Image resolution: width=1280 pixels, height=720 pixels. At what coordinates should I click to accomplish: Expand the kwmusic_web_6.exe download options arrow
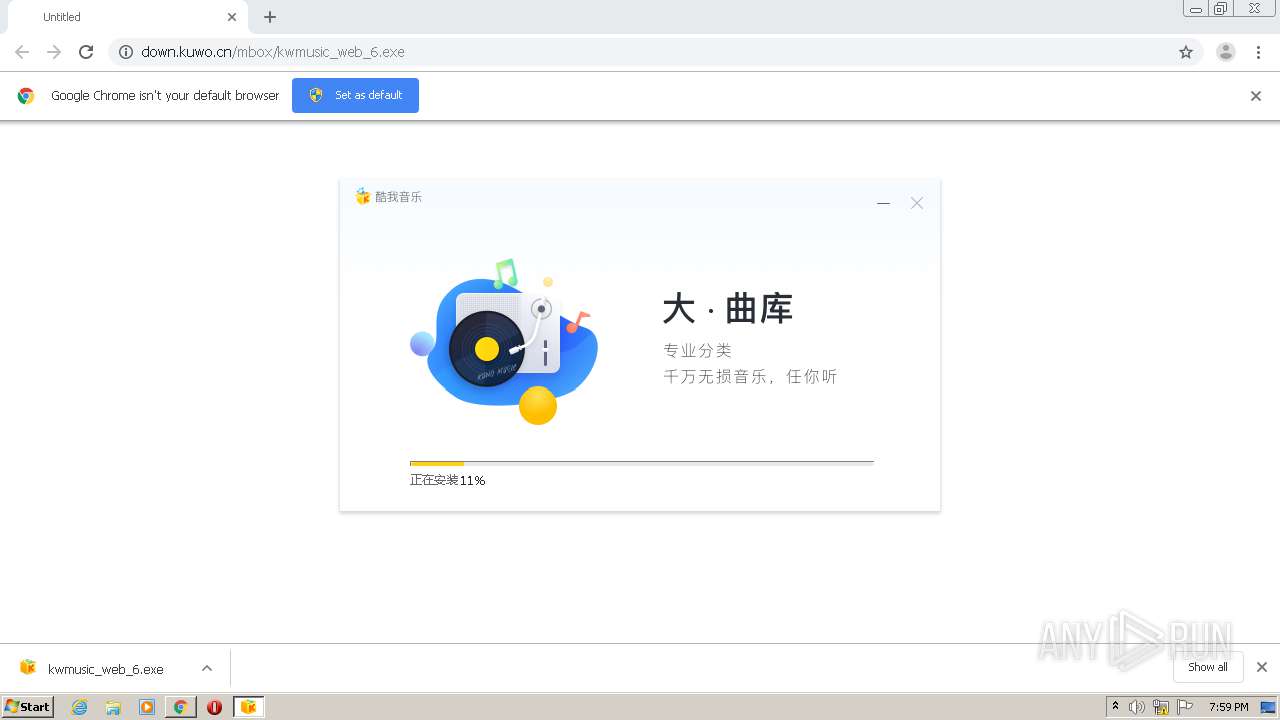(x=207, y=668)
